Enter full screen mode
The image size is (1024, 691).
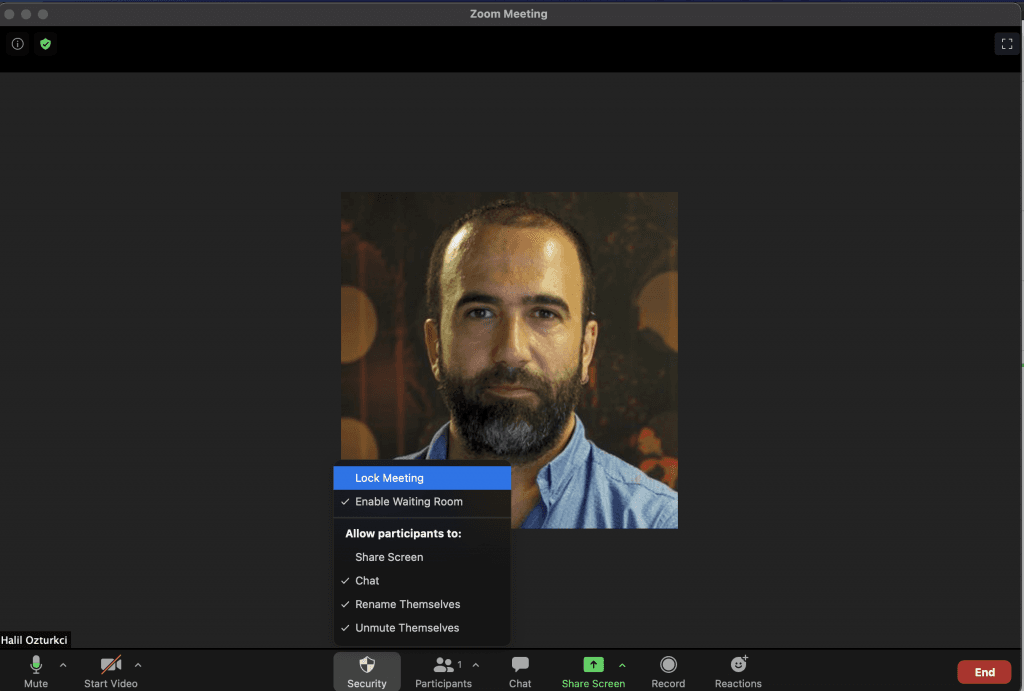pyautogui.click(x=1006, y=44)
